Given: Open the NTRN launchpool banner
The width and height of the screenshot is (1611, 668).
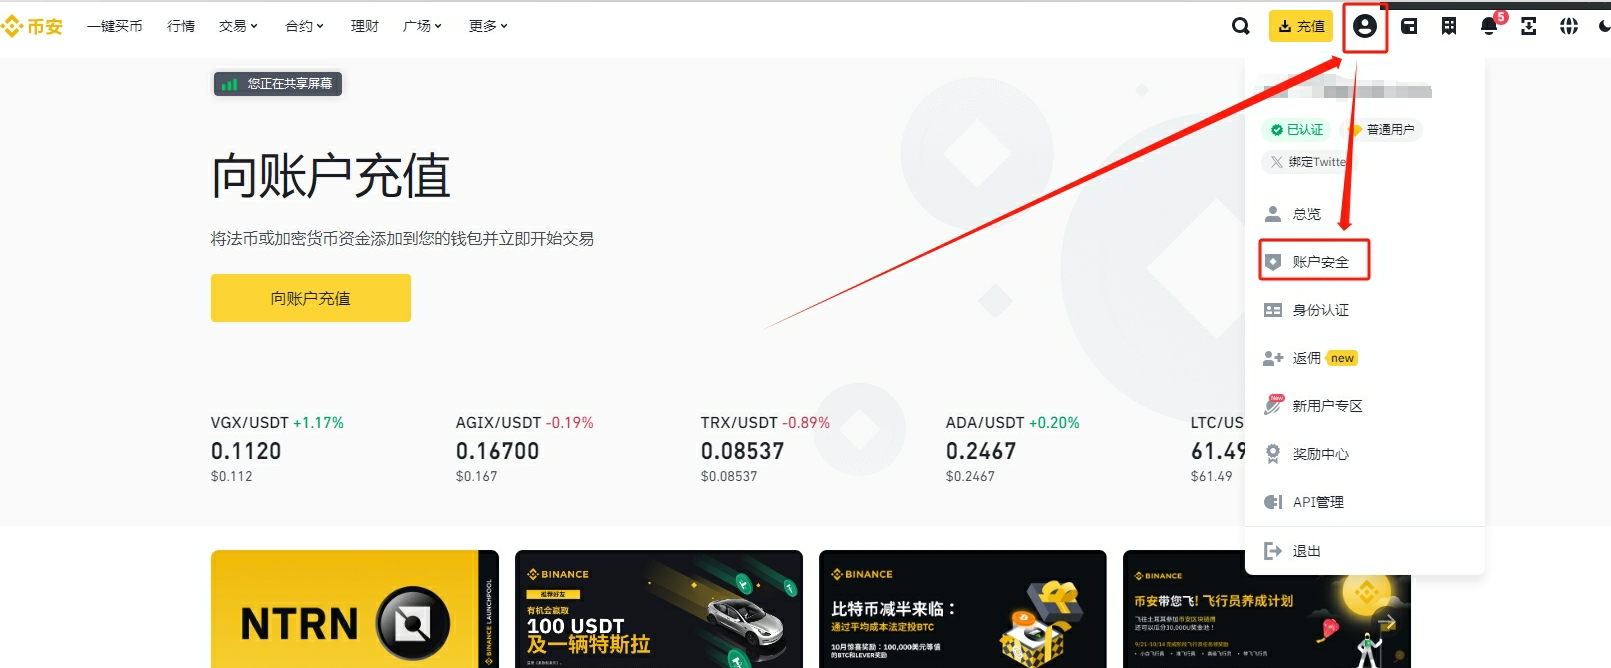Looking at the screenshot, I should click(355, 609).
